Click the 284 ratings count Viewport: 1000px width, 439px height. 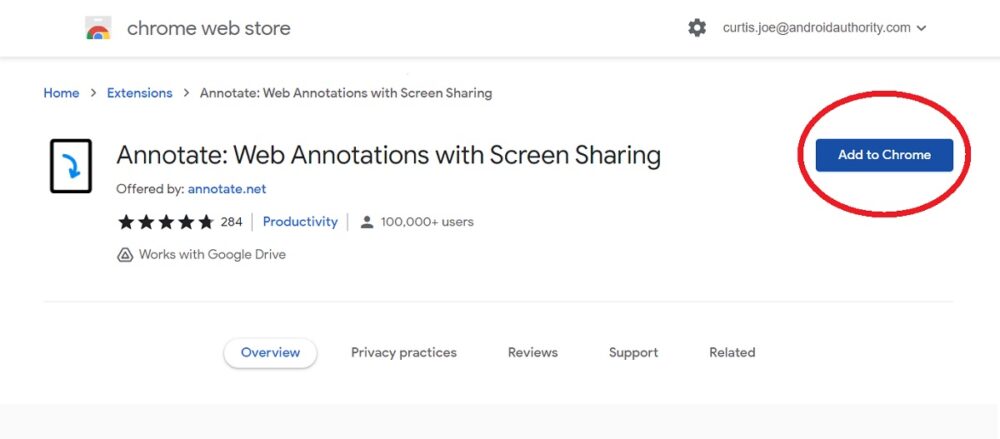point(232,222)
